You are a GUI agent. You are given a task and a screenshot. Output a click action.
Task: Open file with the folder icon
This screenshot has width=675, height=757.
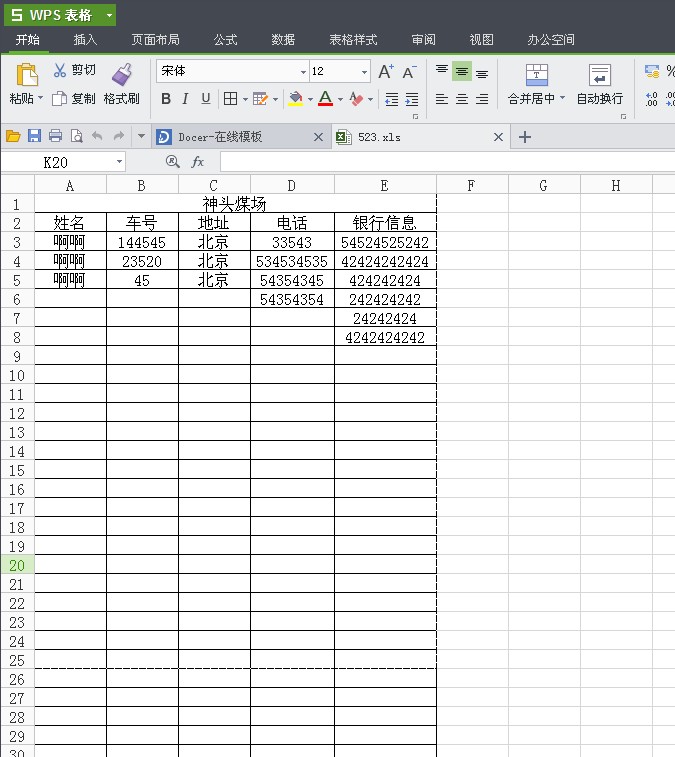point(13,137)
